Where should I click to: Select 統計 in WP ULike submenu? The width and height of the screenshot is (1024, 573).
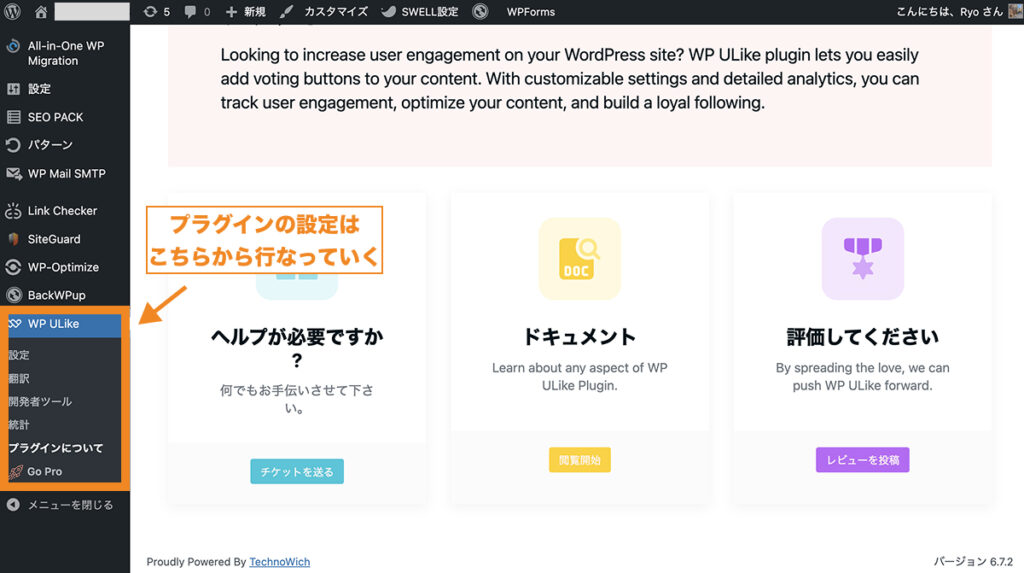(x=20, y=425)
